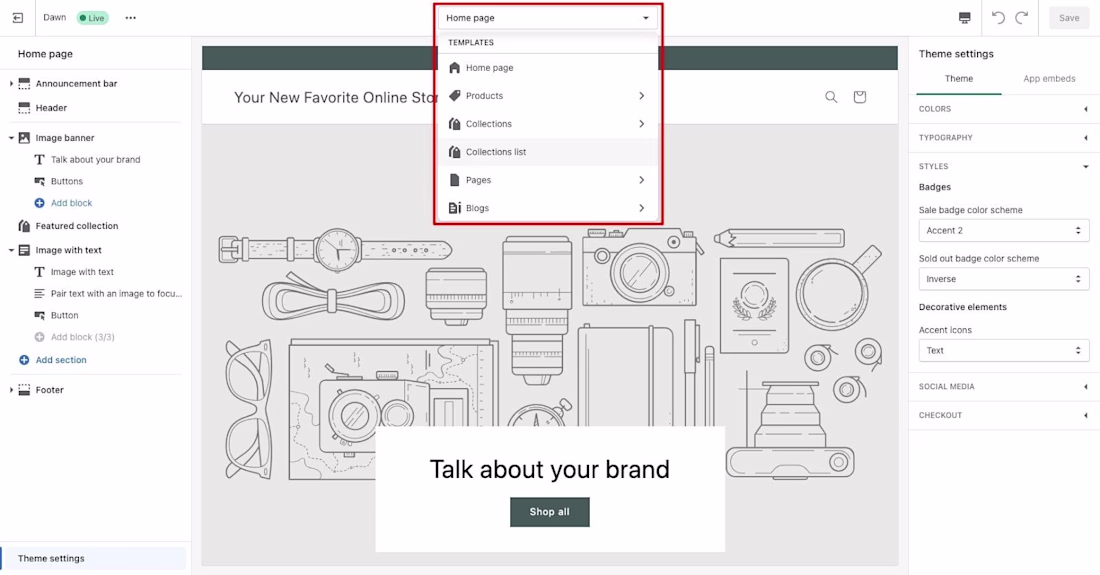Click the tag icon next to Products

click(x=455, y=95)
